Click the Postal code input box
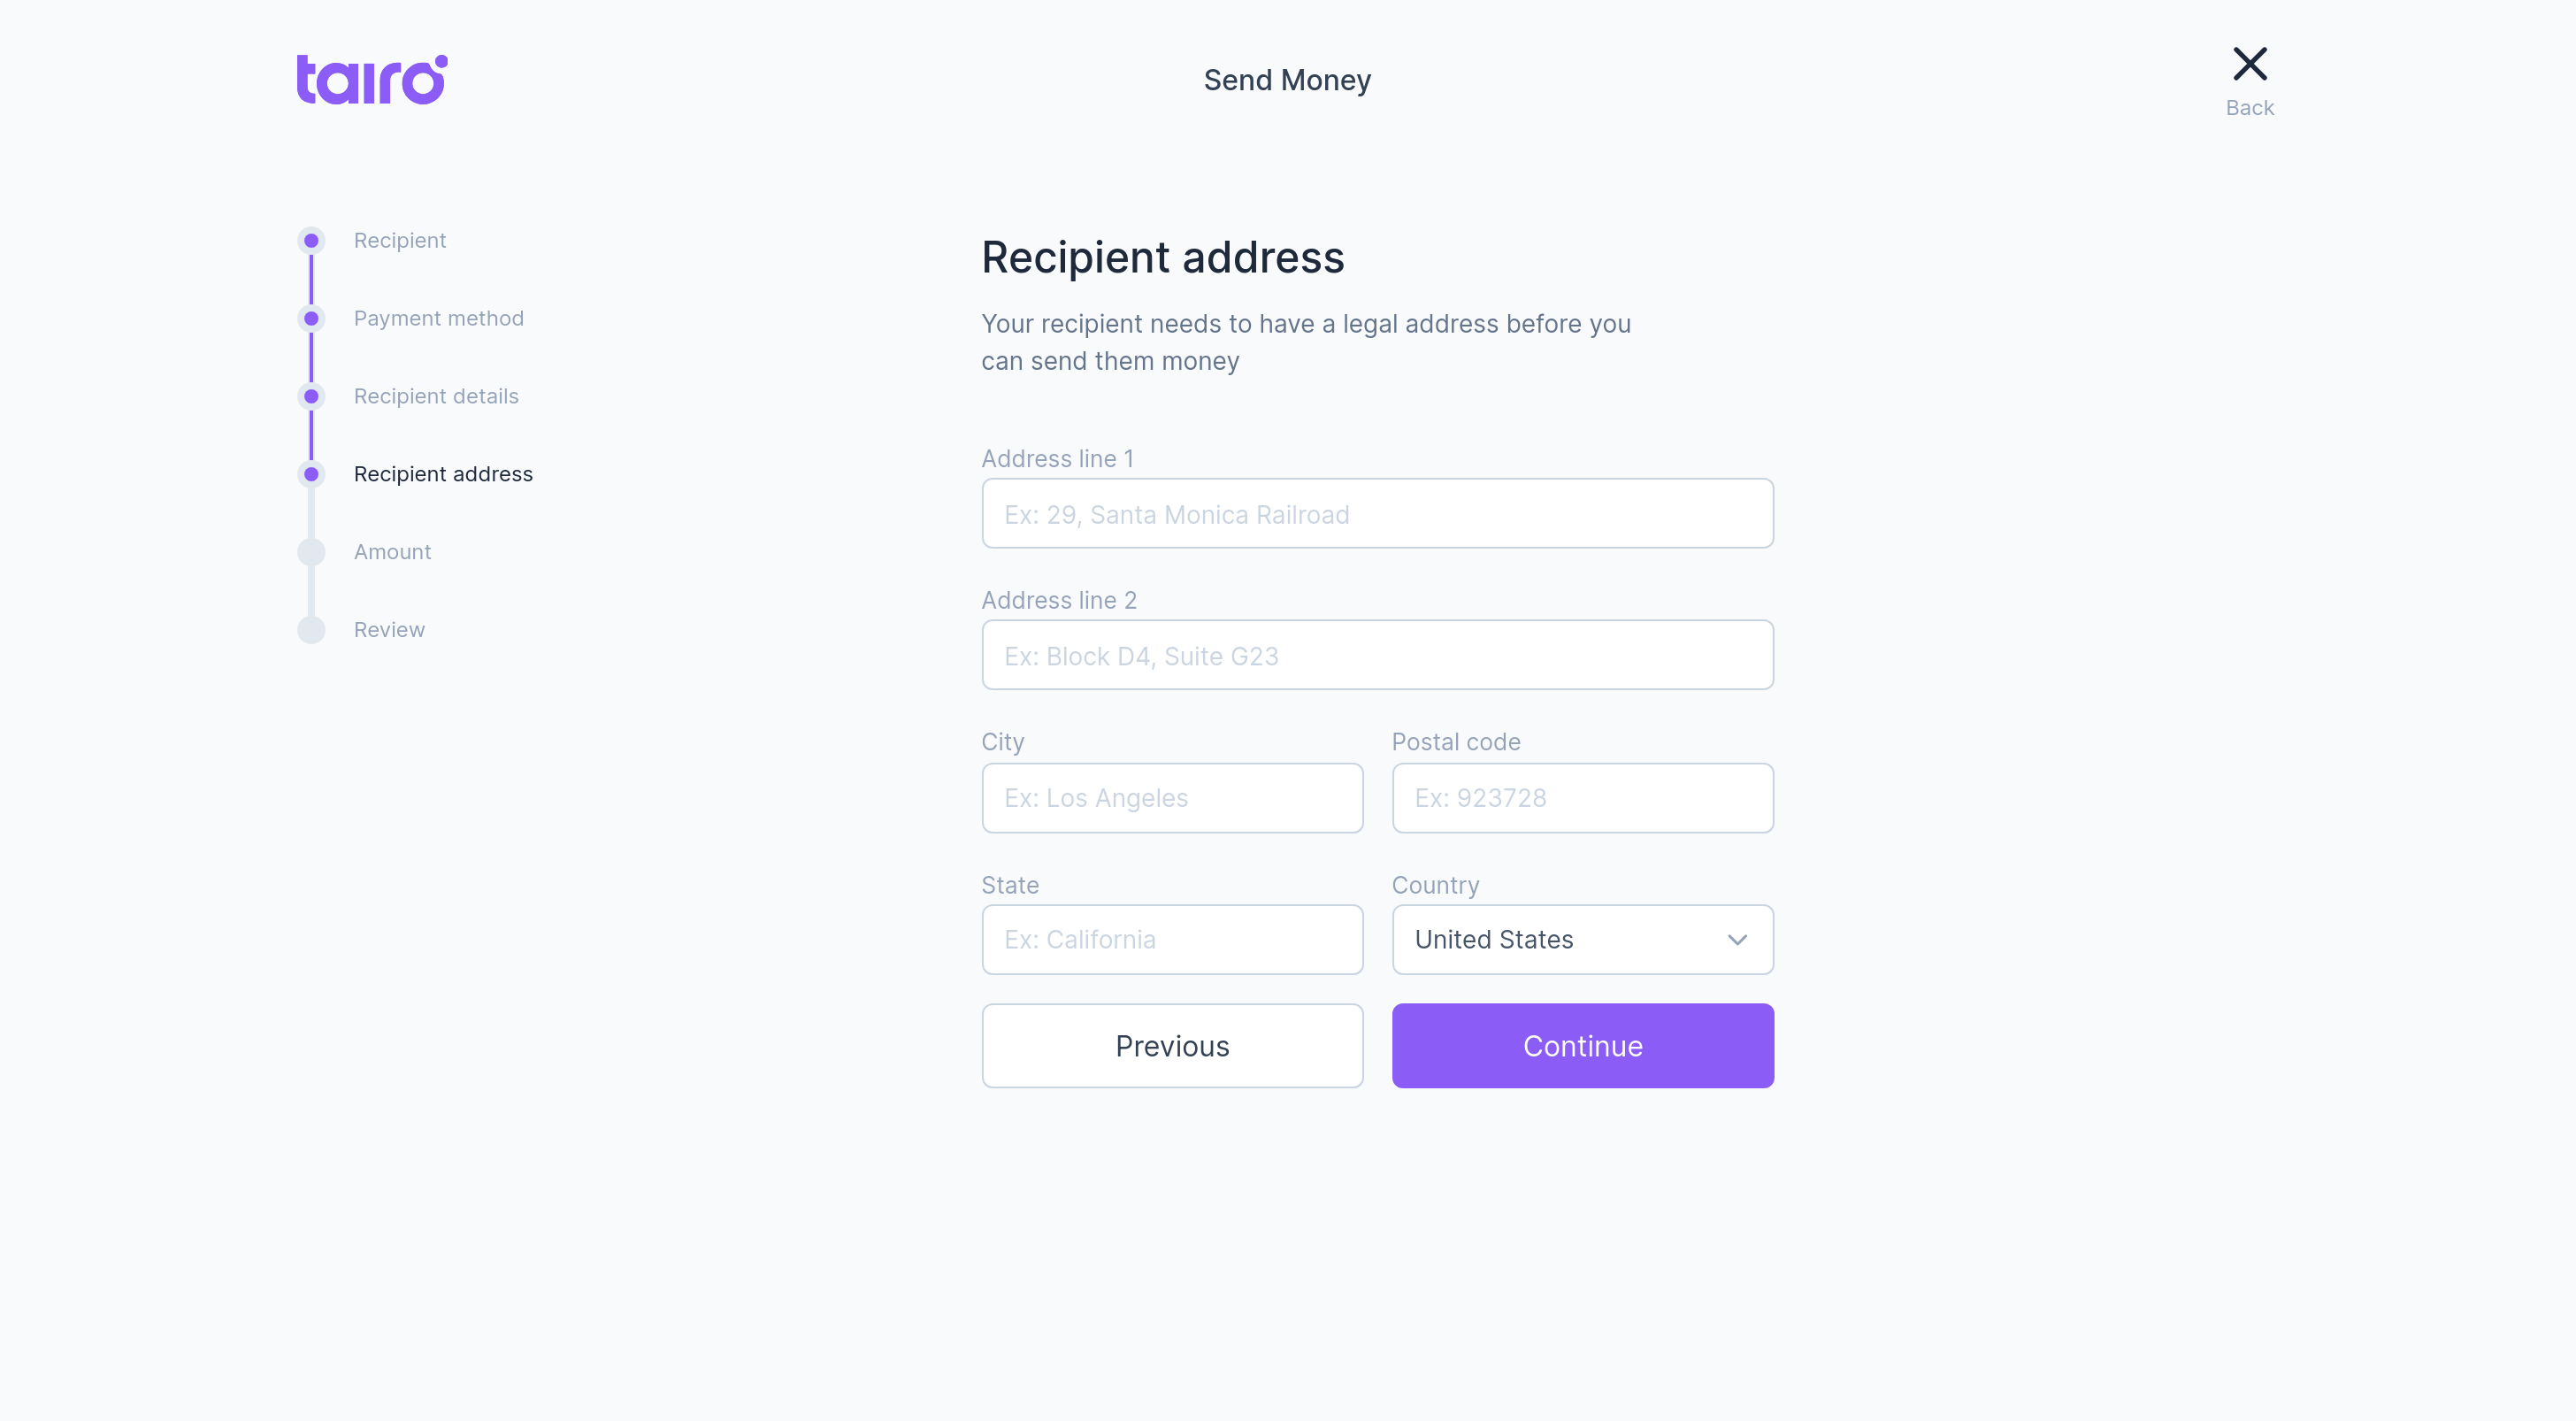The image size is (2576, 1421). (1582, 798)
